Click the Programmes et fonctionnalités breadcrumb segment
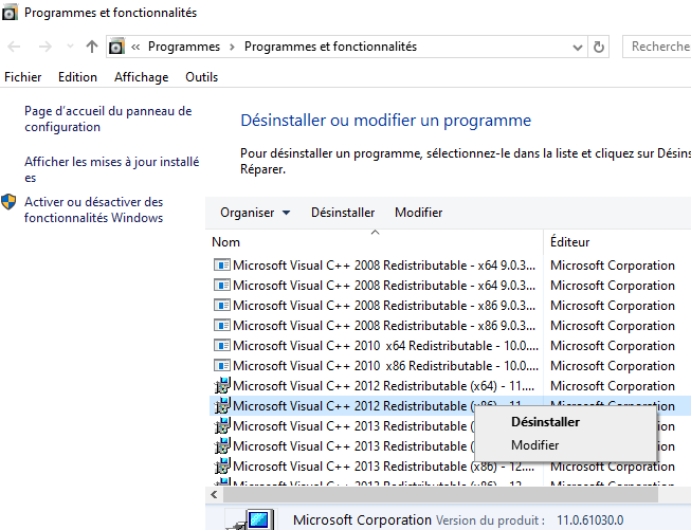692x531 pixels. 331,47
